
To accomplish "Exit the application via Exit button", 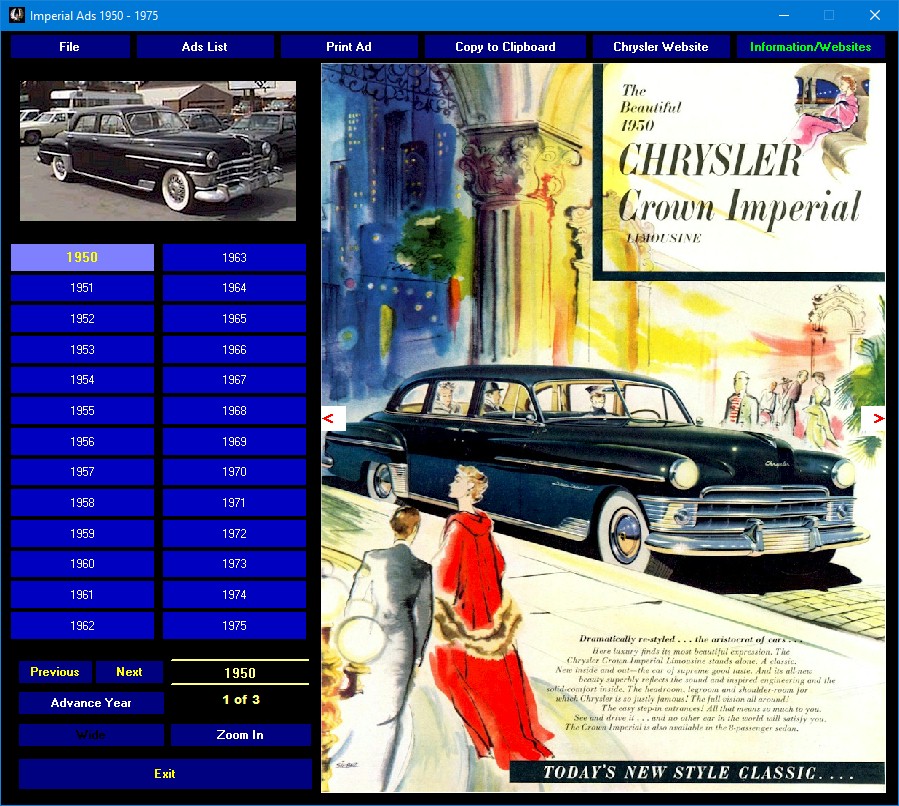I will click(x=165, y=774).
